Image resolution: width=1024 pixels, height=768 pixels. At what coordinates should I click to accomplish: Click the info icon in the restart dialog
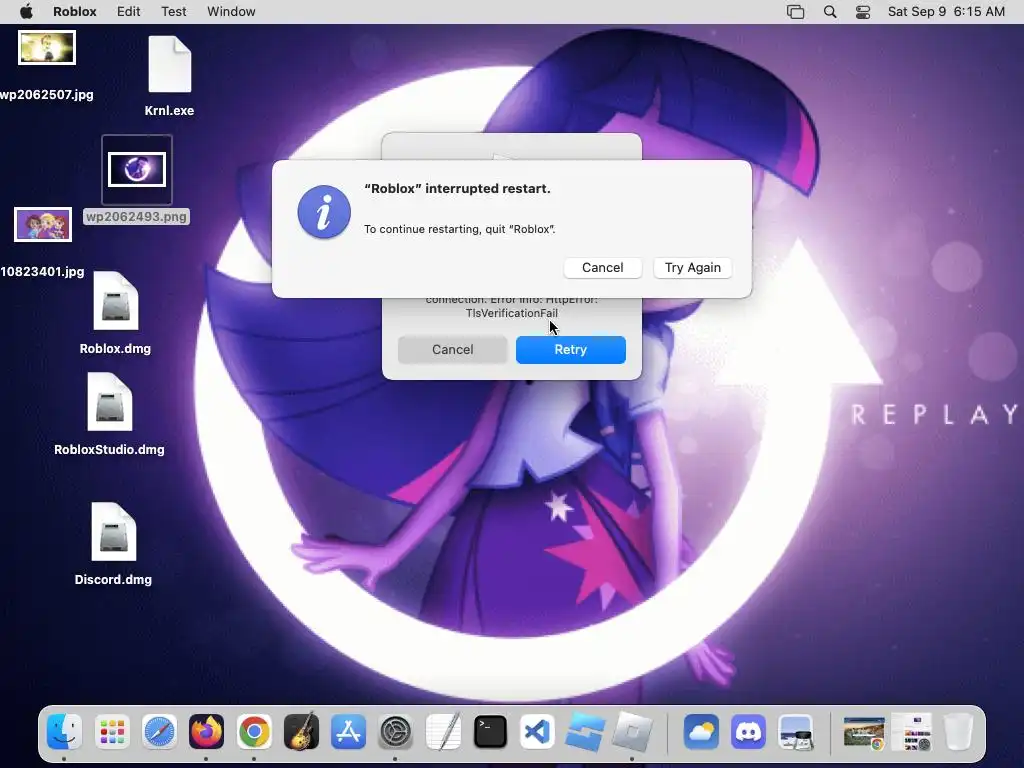pos(324,212)
